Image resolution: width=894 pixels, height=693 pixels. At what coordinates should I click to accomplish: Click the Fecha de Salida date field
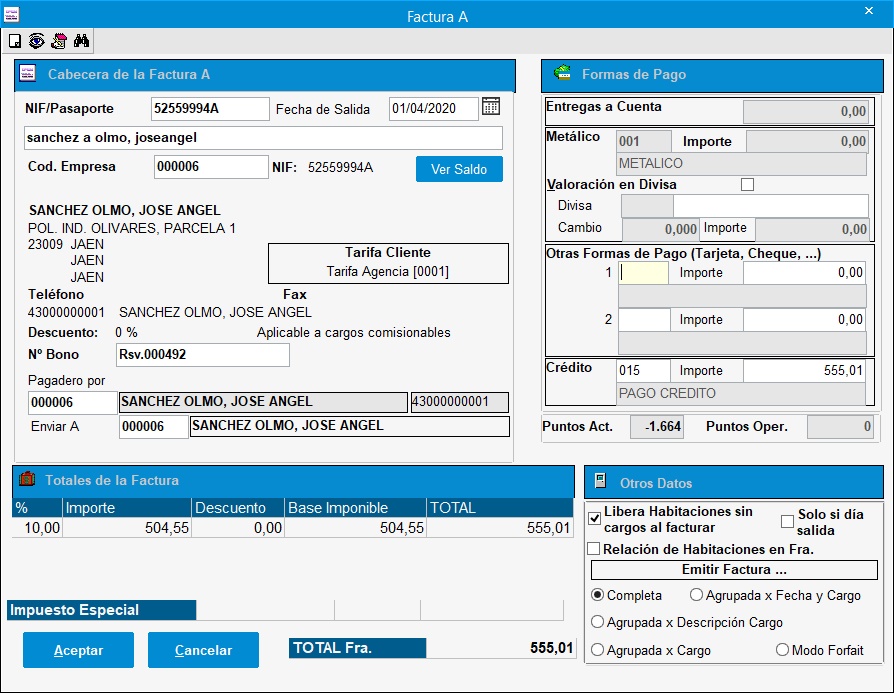point(434,108)
